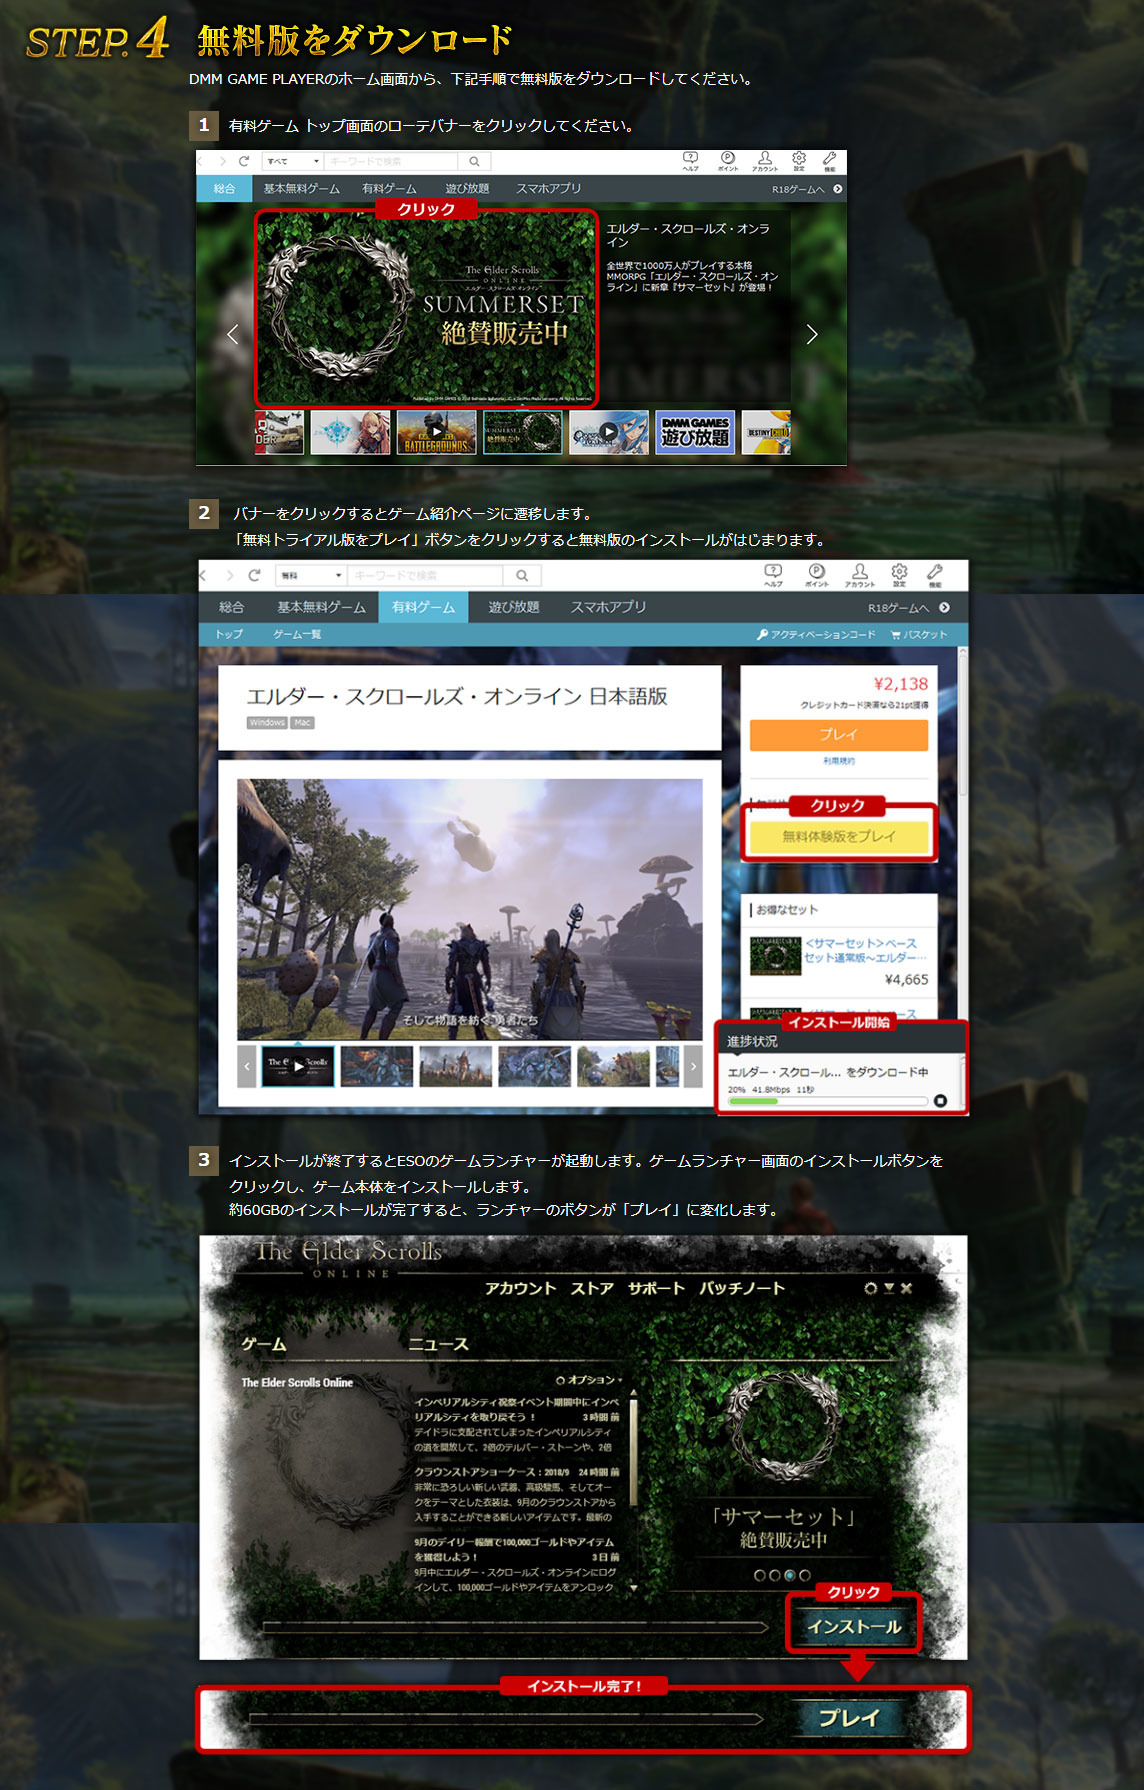This screenshot has width=1144, height=1790.
Task: Expand the オプション dropdown in the launcher
Action: [x=589, y=1380]
